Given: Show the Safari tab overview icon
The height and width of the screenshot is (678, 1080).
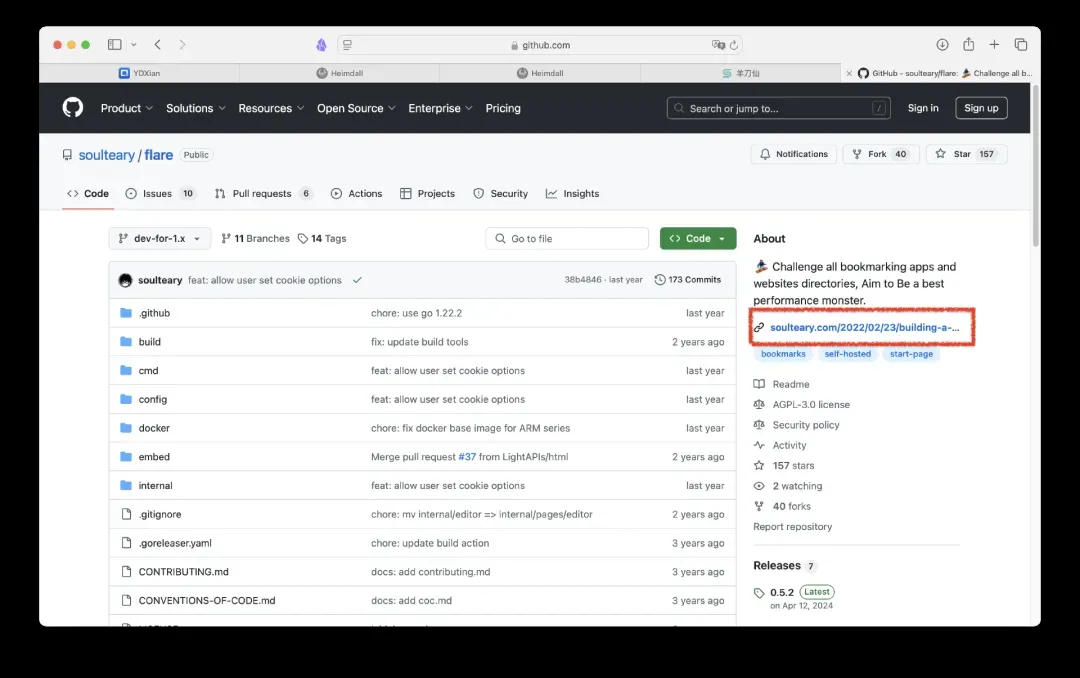Looking at the screenshot, I should pyautogui.click(x=1021, y=45).
